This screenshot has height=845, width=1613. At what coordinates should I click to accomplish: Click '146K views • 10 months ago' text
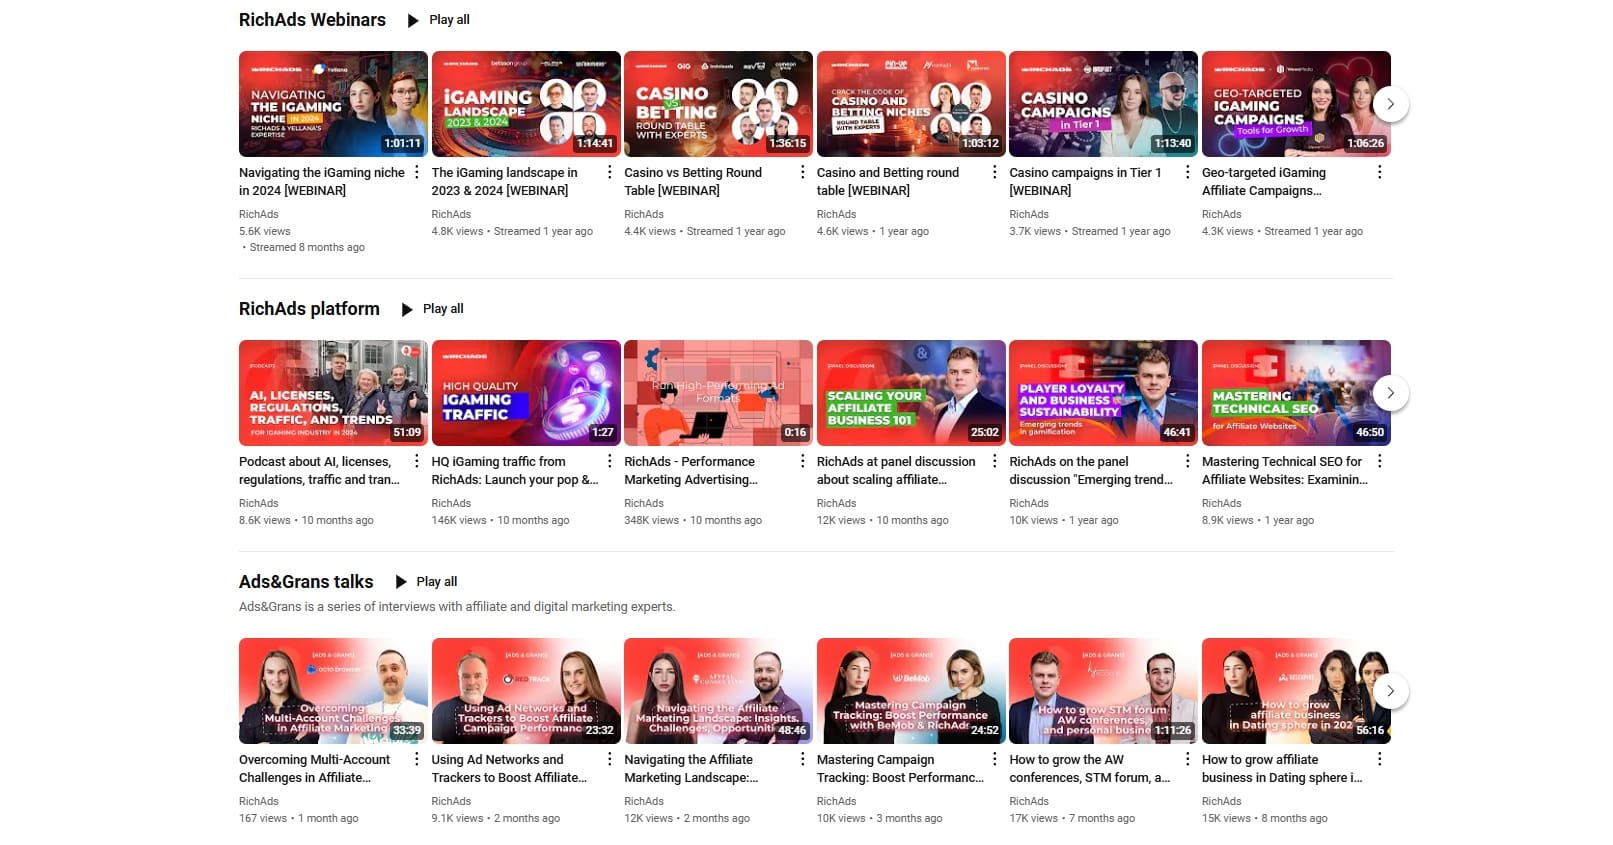click(x=501, y=520)
